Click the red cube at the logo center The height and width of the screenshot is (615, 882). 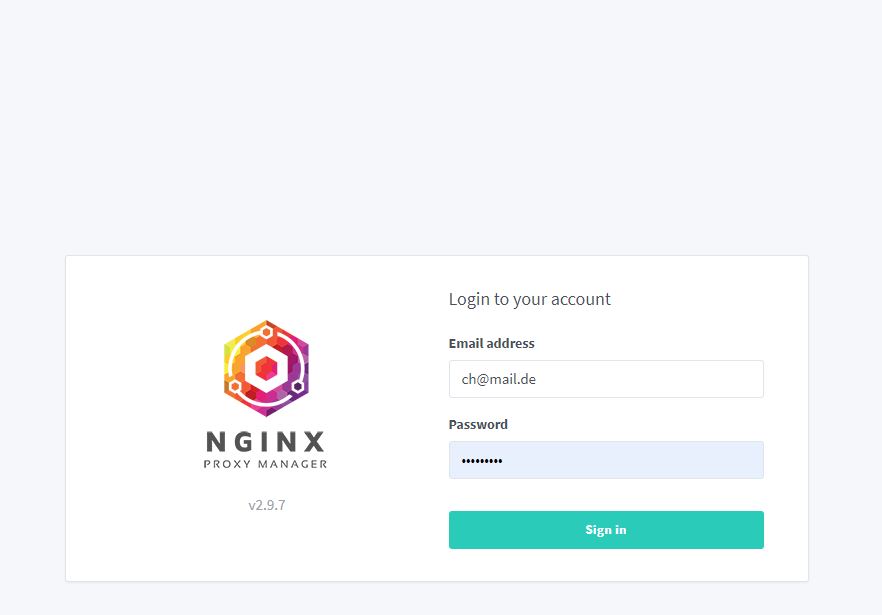(266, 369)
